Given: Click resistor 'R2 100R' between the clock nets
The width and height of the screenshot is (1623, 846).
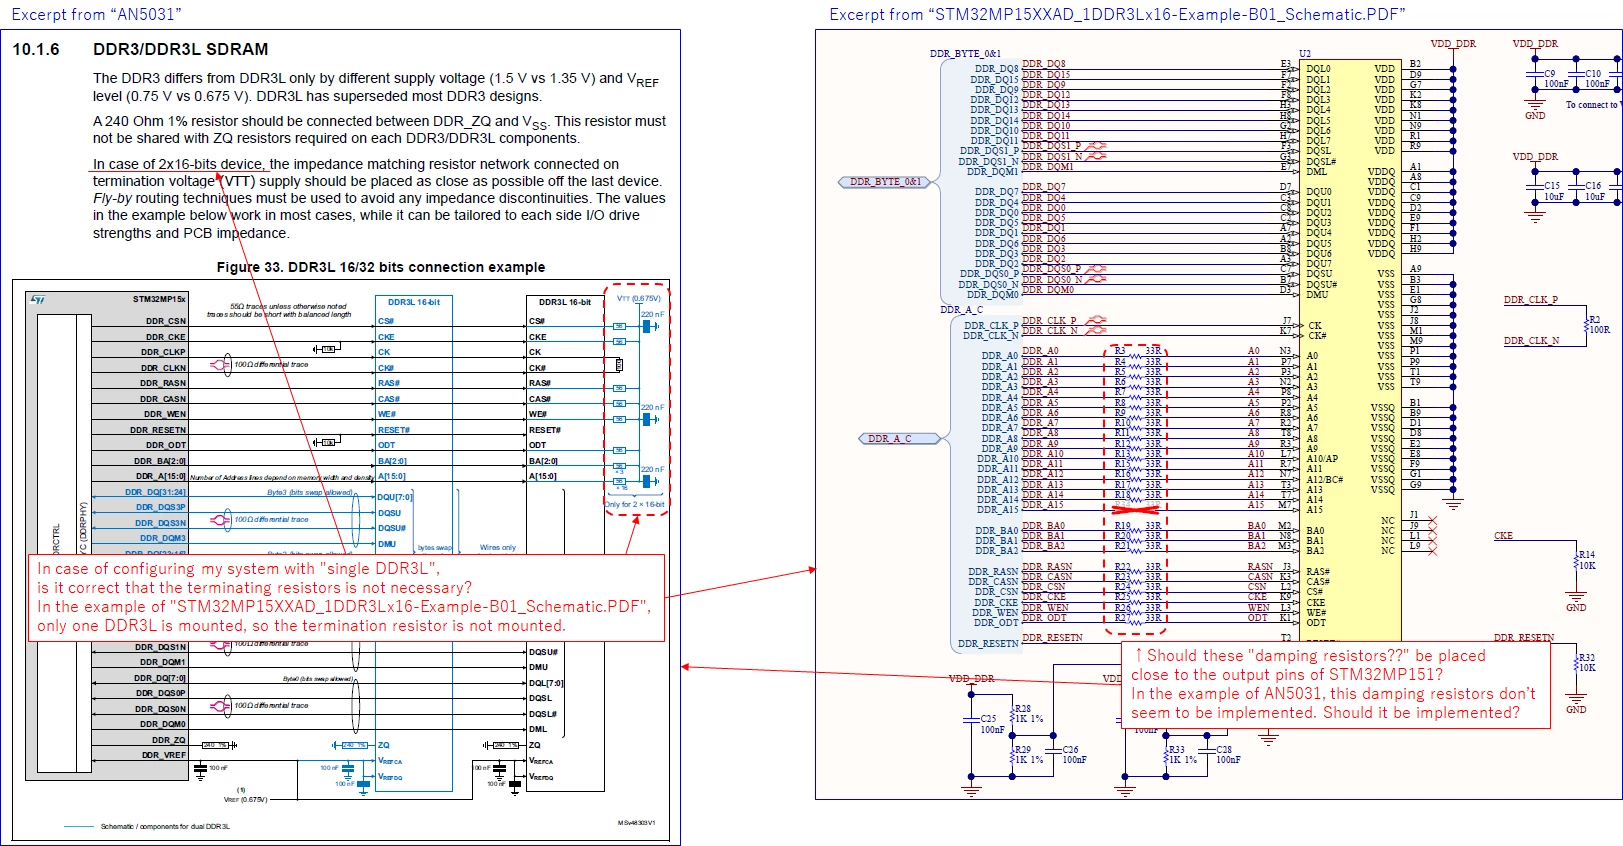Looking at the screenshot, I should 1597,324.
